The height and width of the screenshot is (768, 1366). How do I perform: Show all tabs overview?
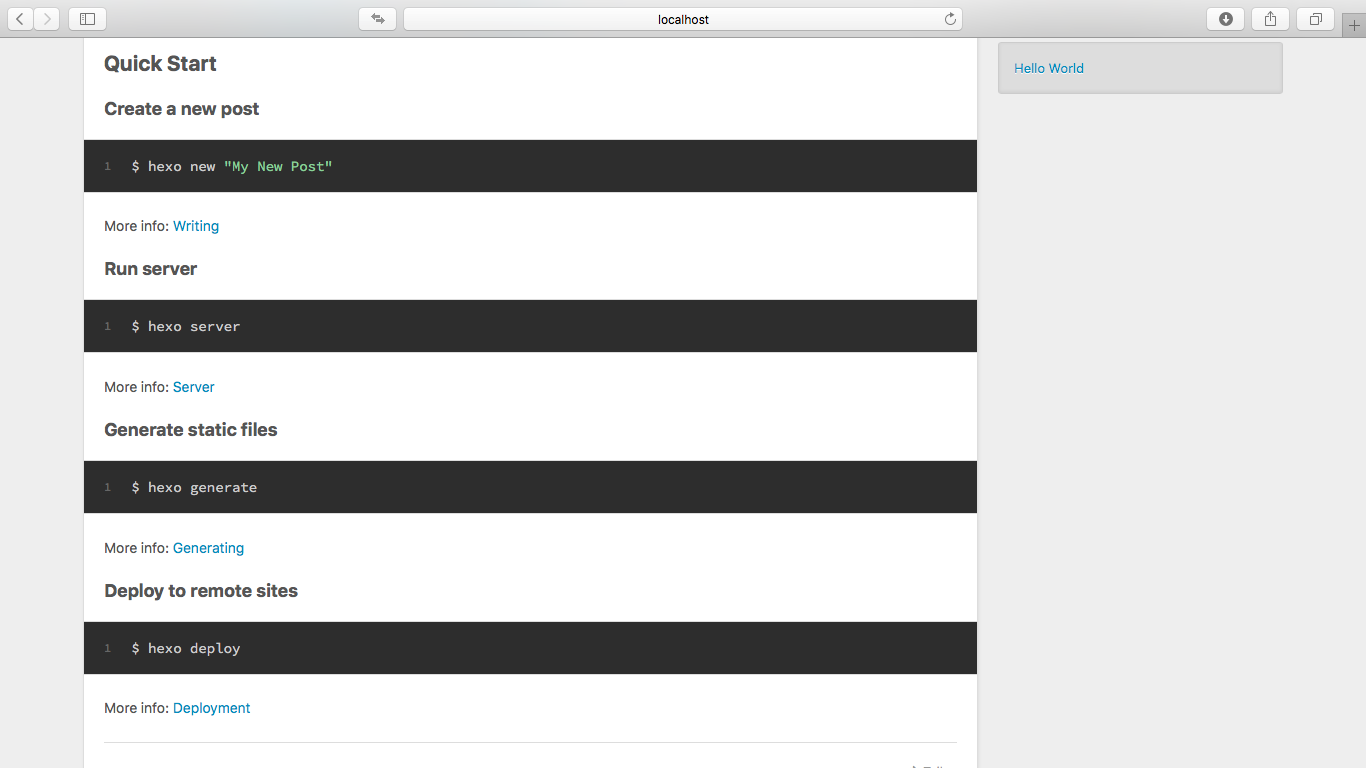click(x=1315, y=19)
